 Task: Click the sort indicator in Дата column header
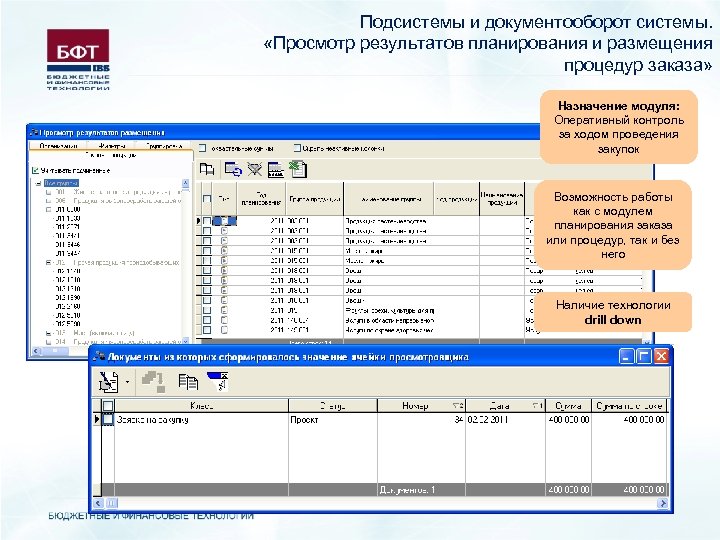[537, 406]
